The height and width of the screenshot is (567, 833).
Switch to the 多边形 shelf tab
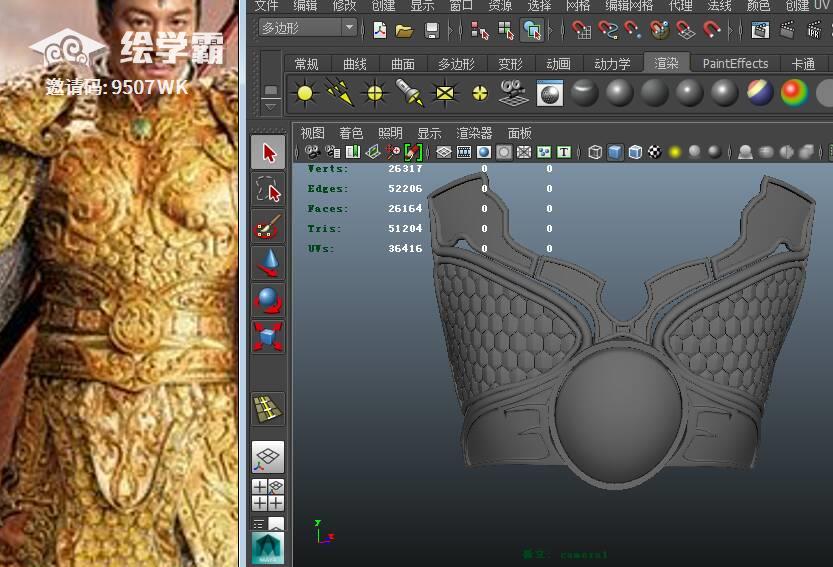pos(456,64)
